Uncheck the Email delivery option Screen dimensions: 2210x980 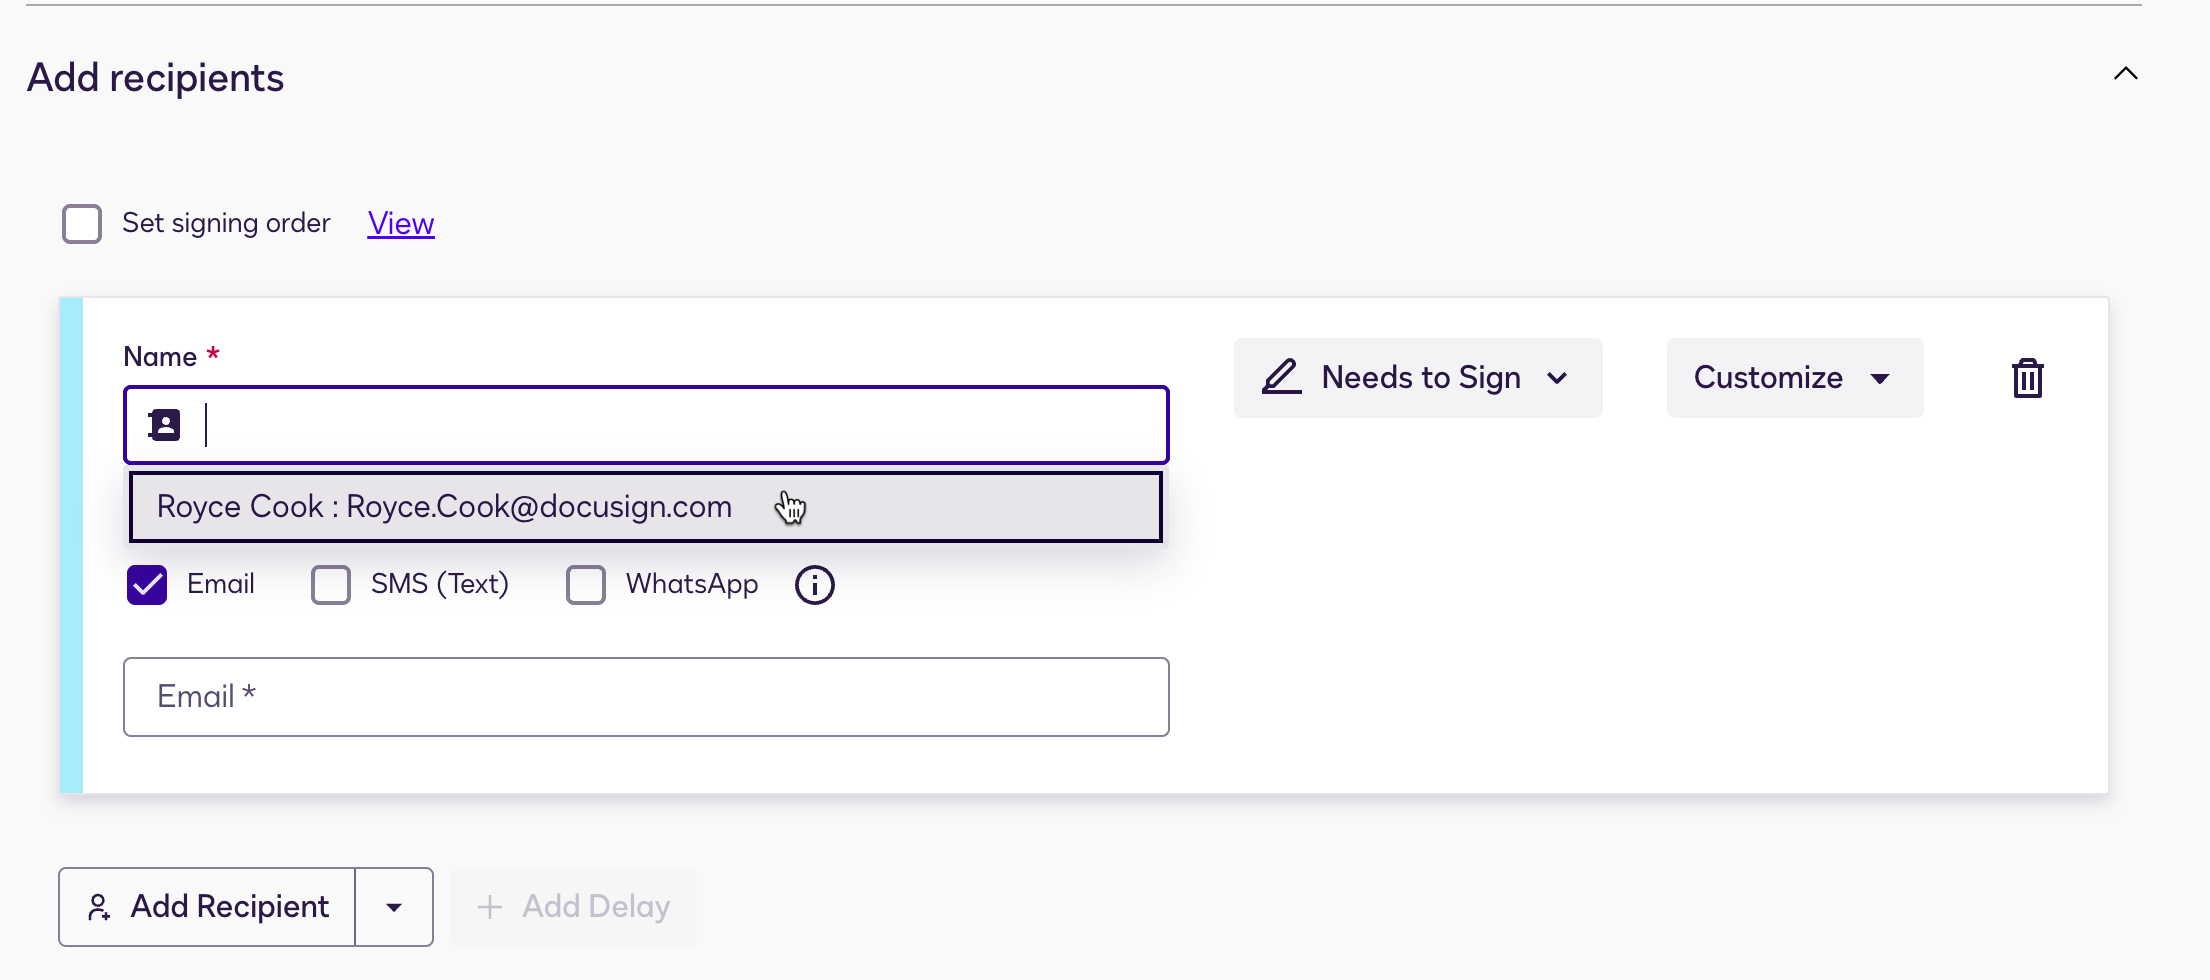[x=146, y=584]
